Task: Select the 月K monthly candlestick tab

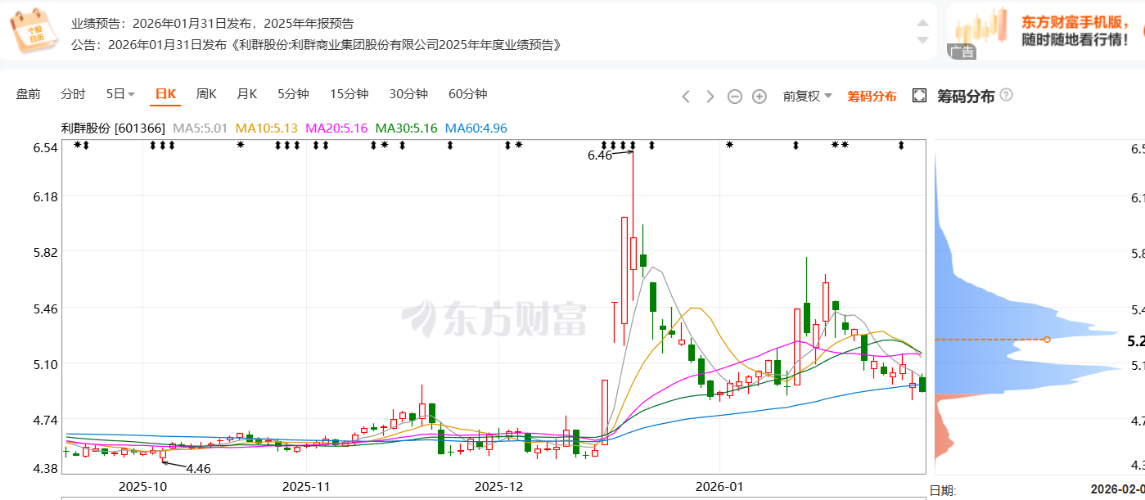Action: point(247,93)
